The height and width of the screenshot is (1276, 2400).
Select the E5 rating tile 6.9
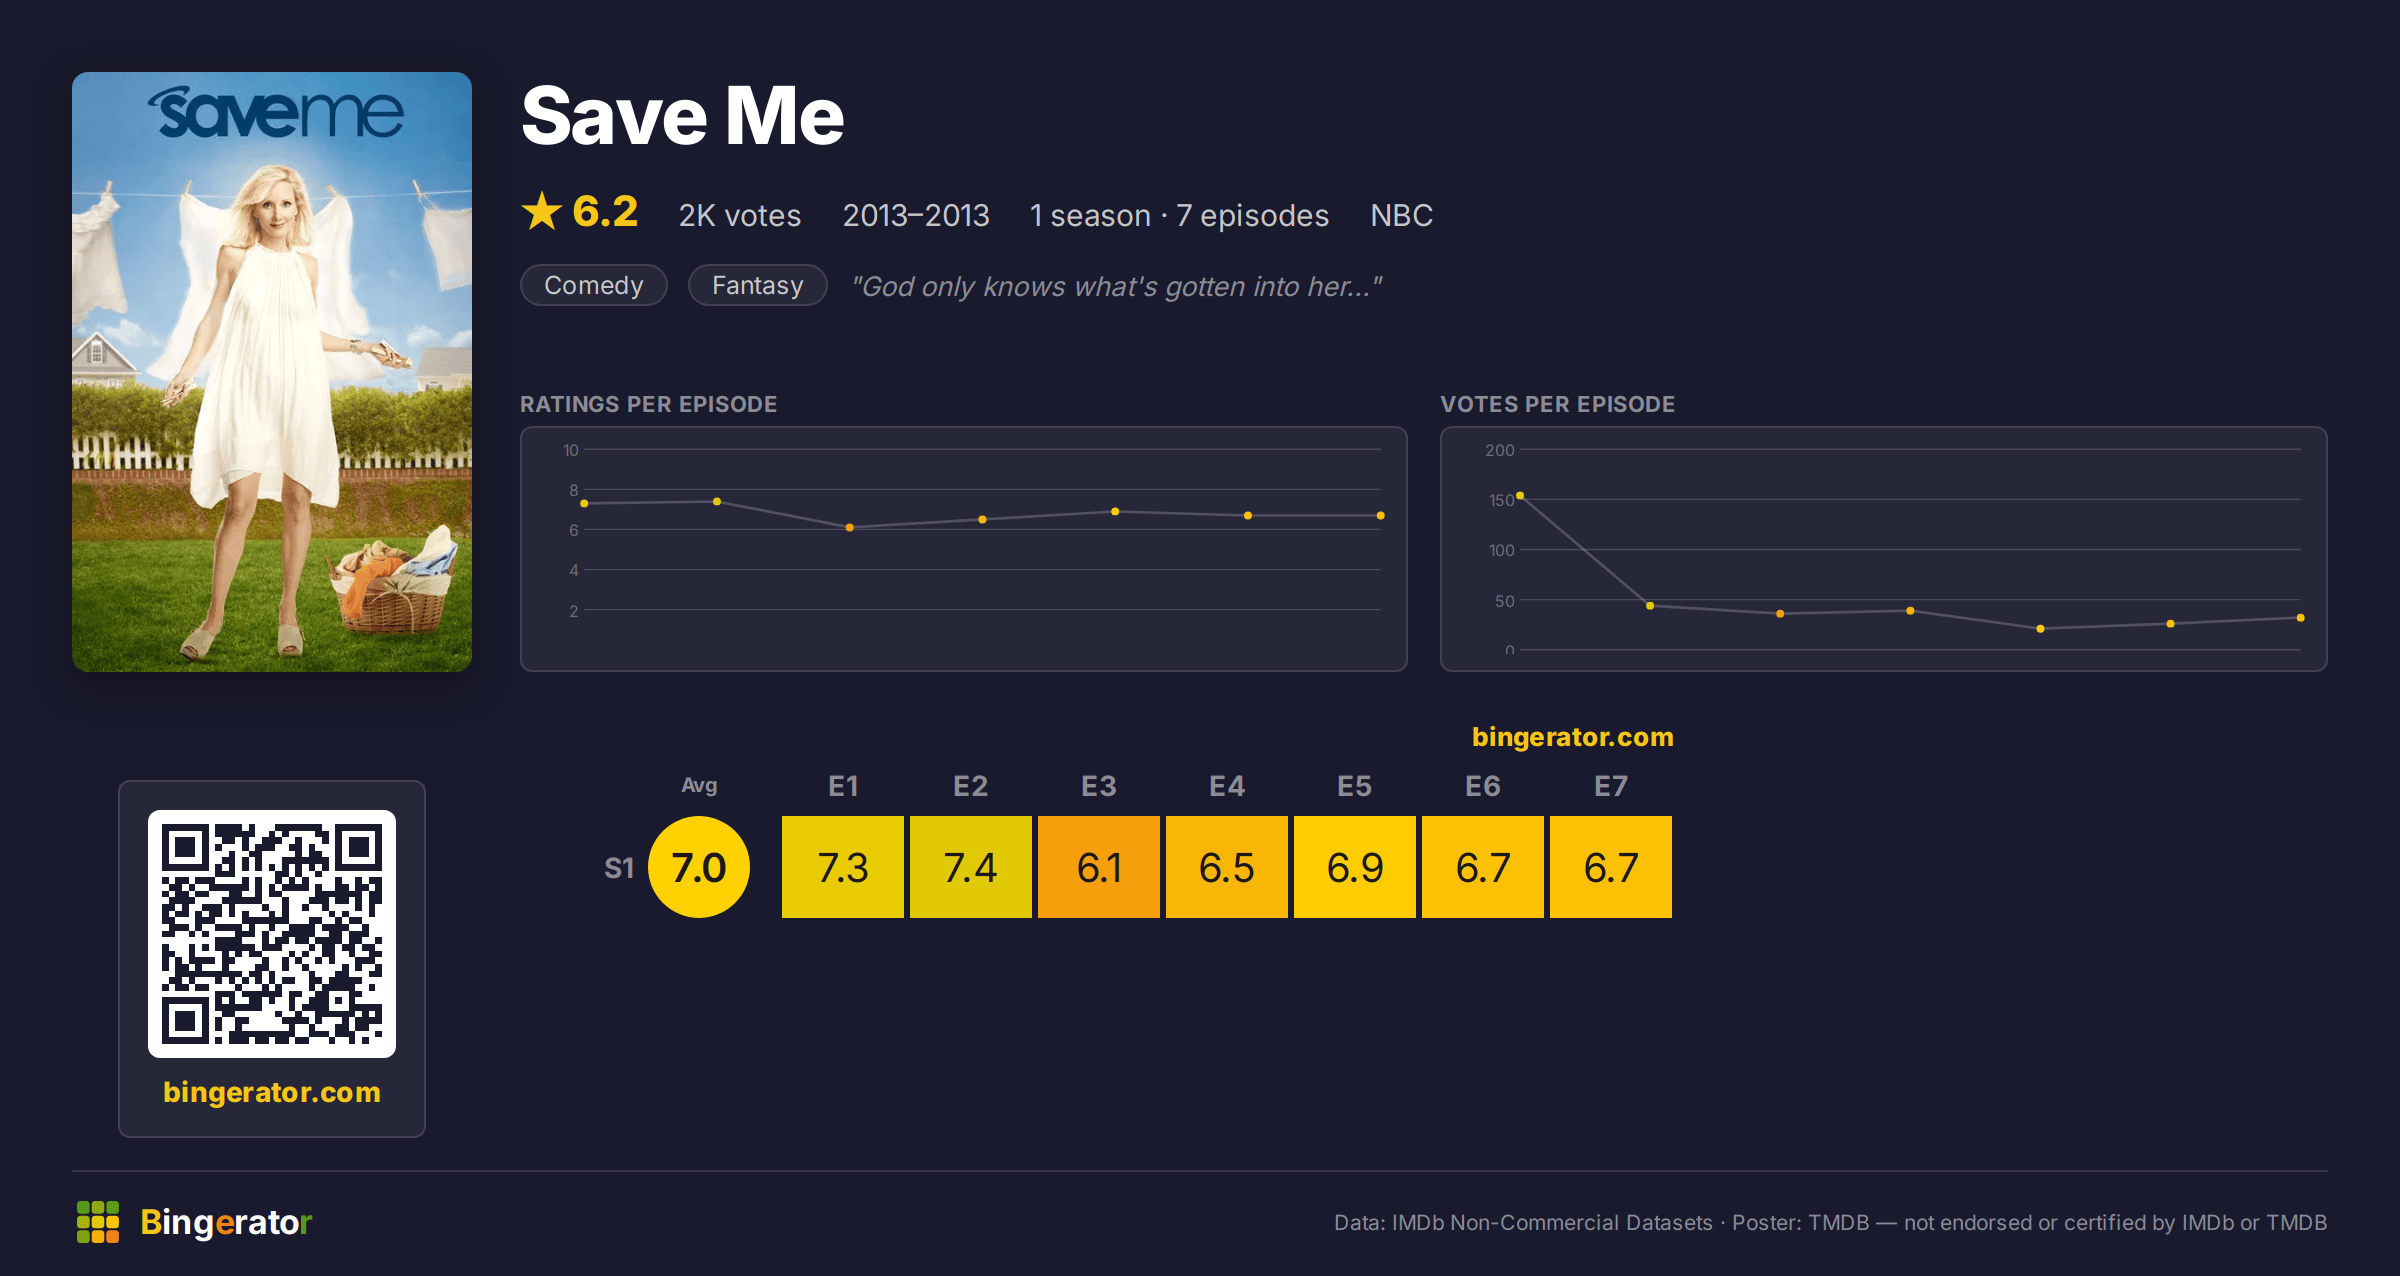1355,867
